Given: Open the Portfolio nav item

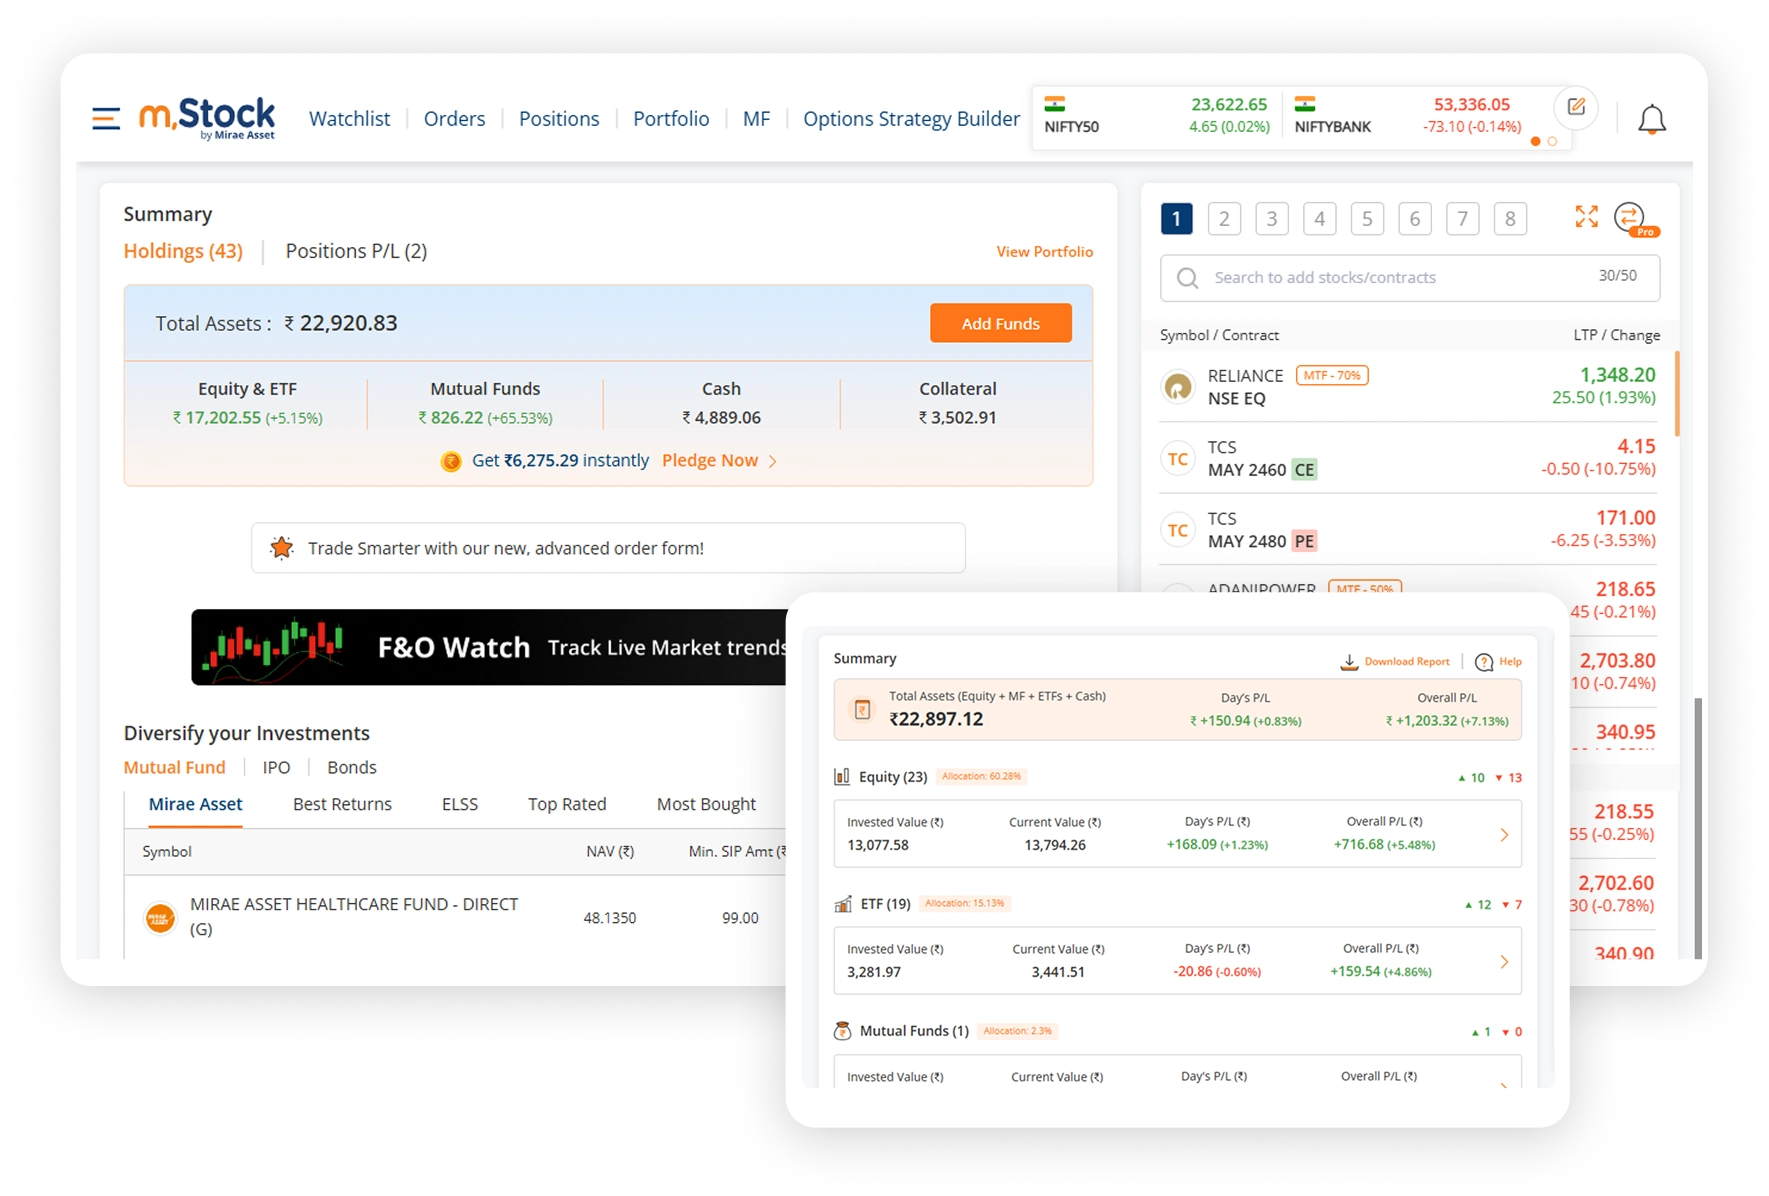Looking at the screenshot, I should [671, 119].
